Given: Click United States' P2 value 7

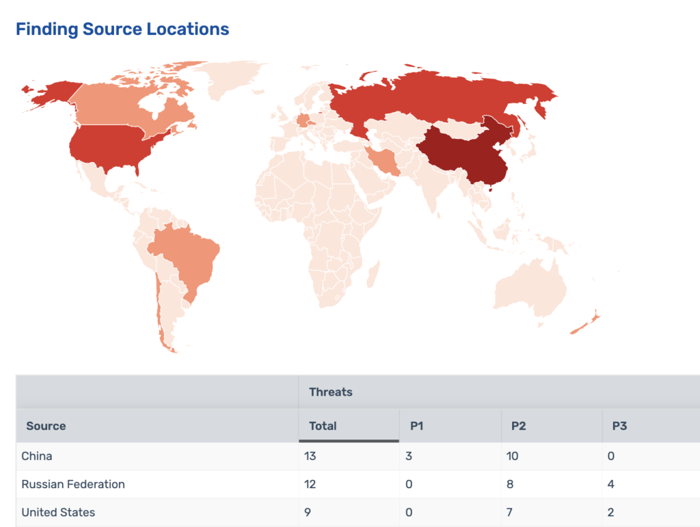Looking at the screenshot, I should pos(509,512).
